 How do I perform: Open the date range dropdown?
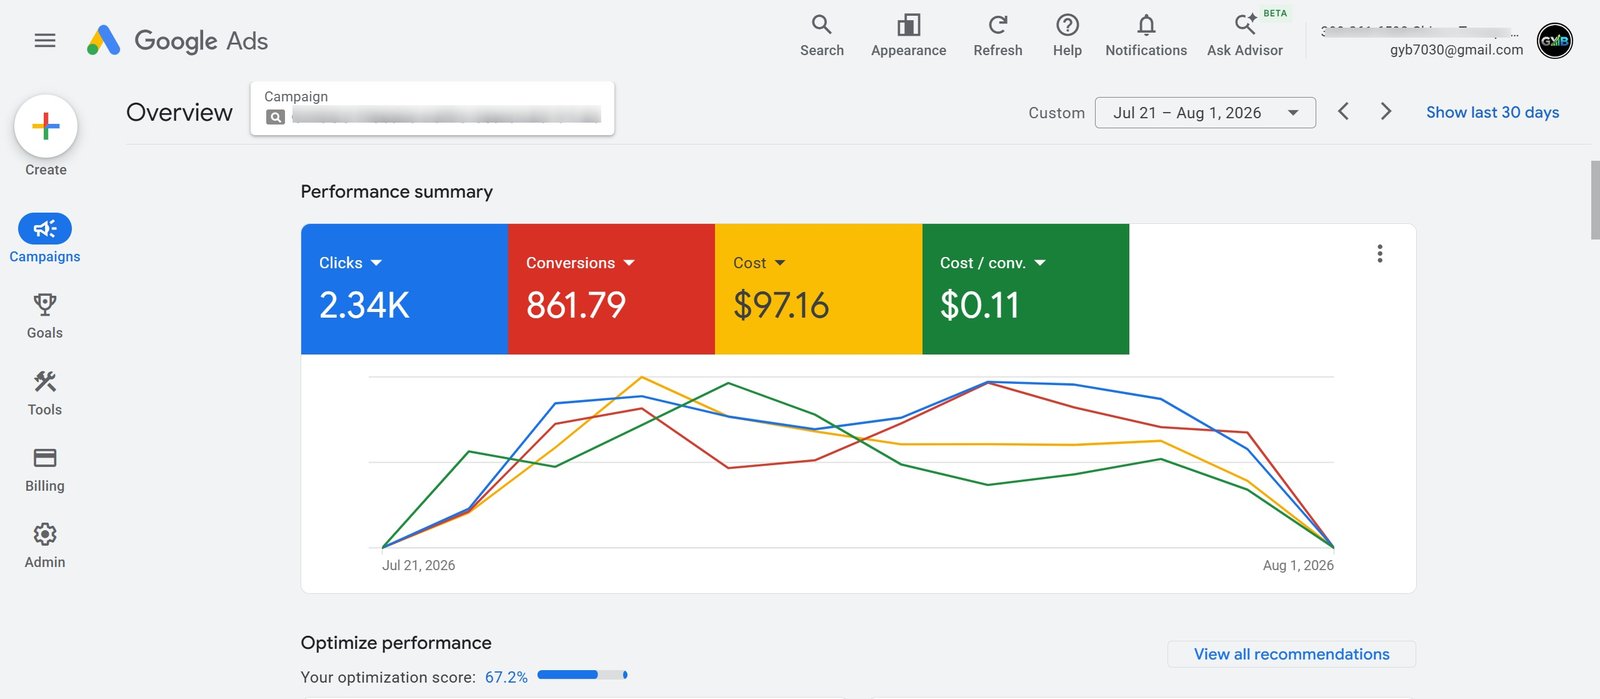(x=1205, y=113)
